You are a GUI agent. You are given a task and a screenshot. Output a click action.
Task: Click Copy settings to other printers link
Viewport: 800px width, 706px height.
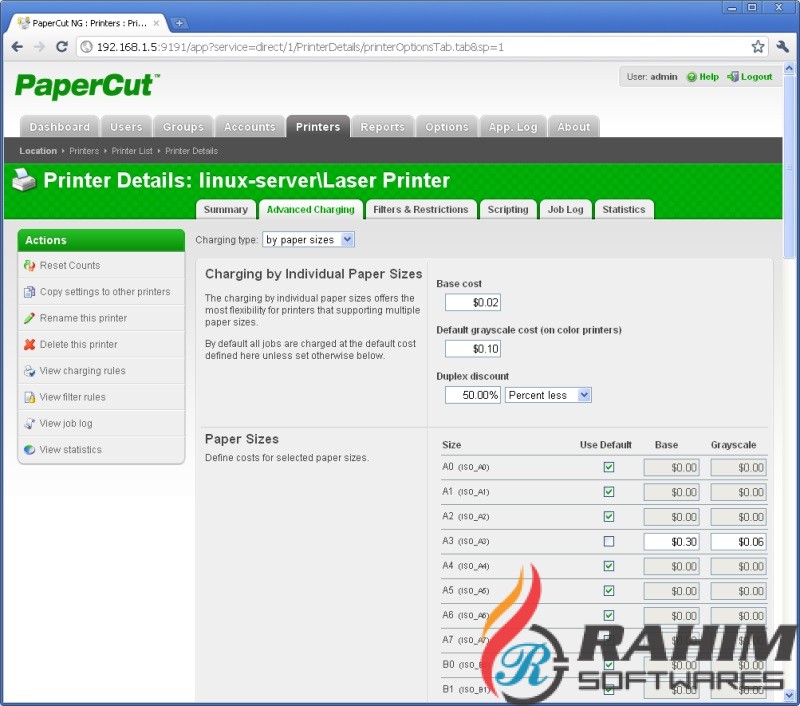105,292
